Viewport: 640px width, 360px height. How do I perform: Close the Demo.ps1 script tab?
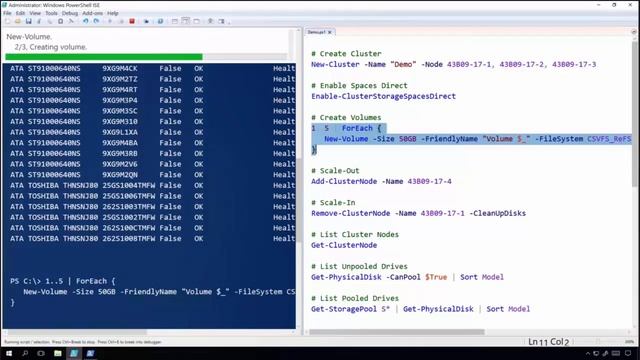pyautogui.click(x=330, y=32)
